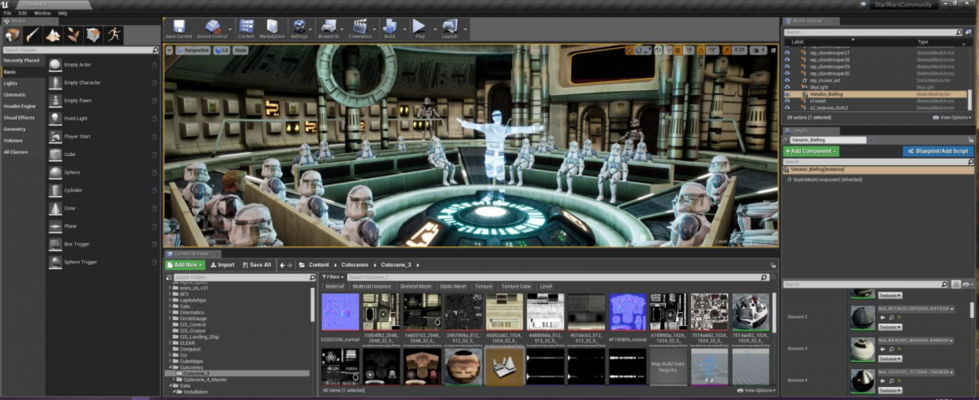979x400 pixels.
Task: Select the Visual Effects category
Action: [23, 117]
